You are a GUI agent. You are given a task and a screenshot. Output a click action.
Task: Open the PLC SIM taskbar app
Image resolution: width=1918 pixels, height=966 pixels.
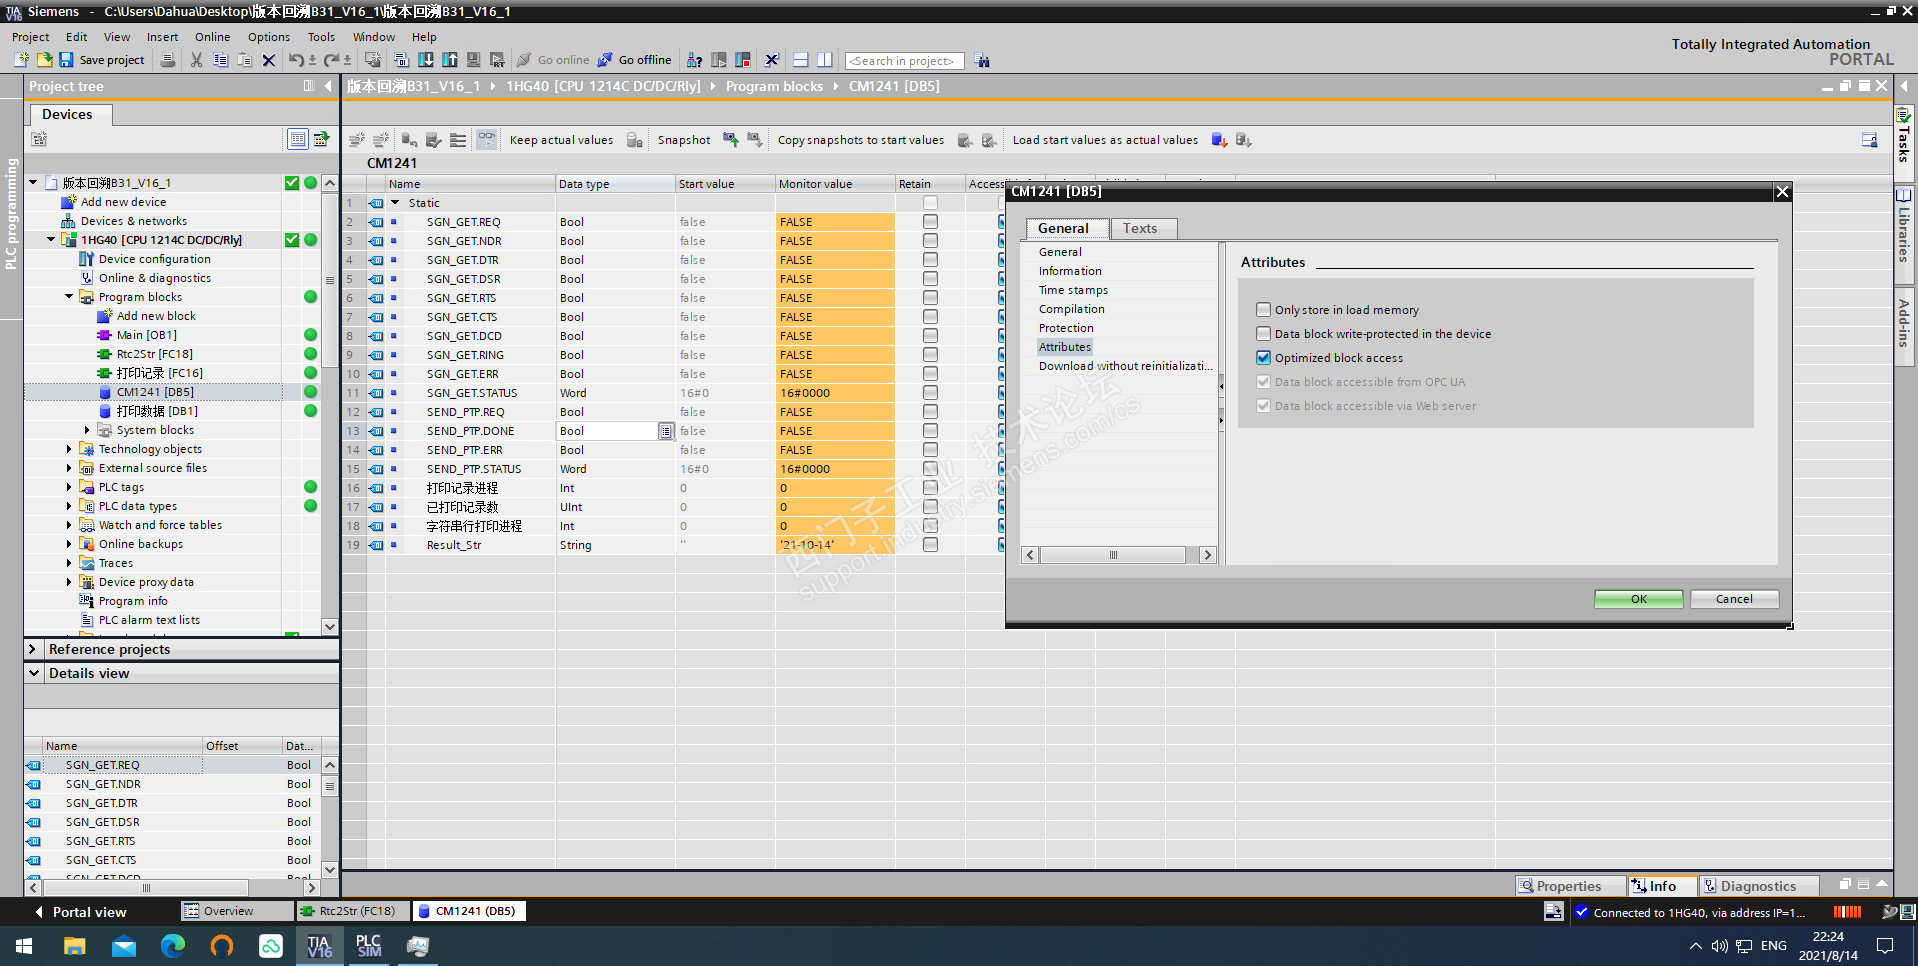(x=368, y=945)
